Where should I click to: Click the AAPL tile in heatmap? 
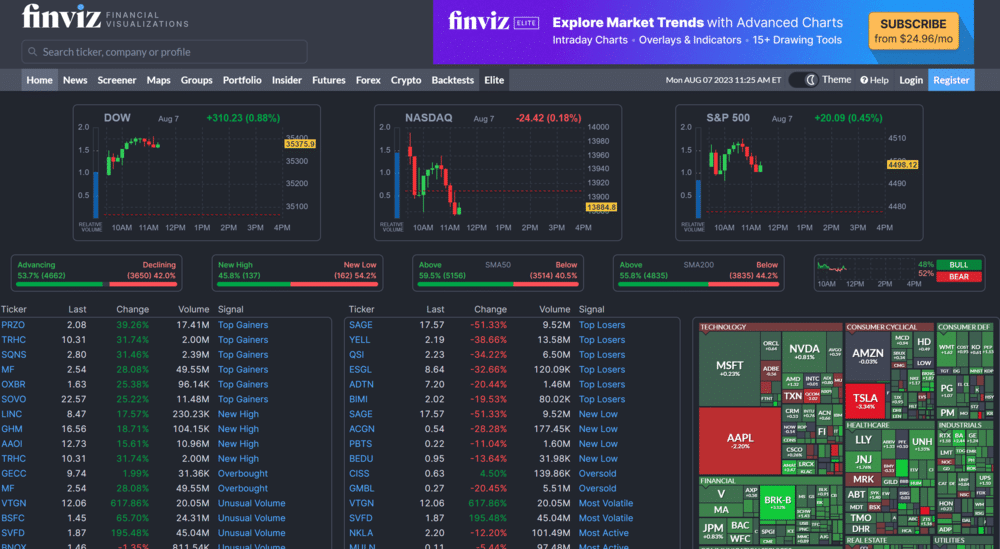pos(740,441)
